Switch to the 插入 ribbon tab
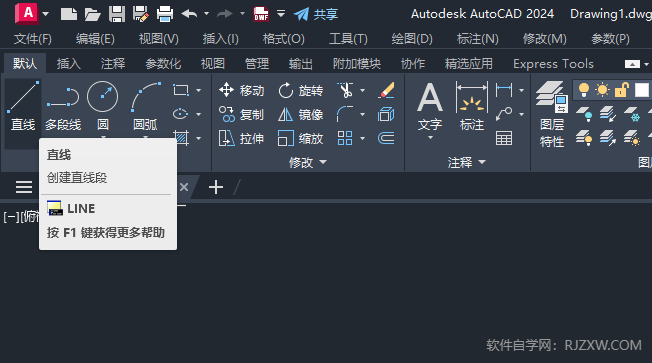This screenshot has height=363, width=652. [69, 64]
